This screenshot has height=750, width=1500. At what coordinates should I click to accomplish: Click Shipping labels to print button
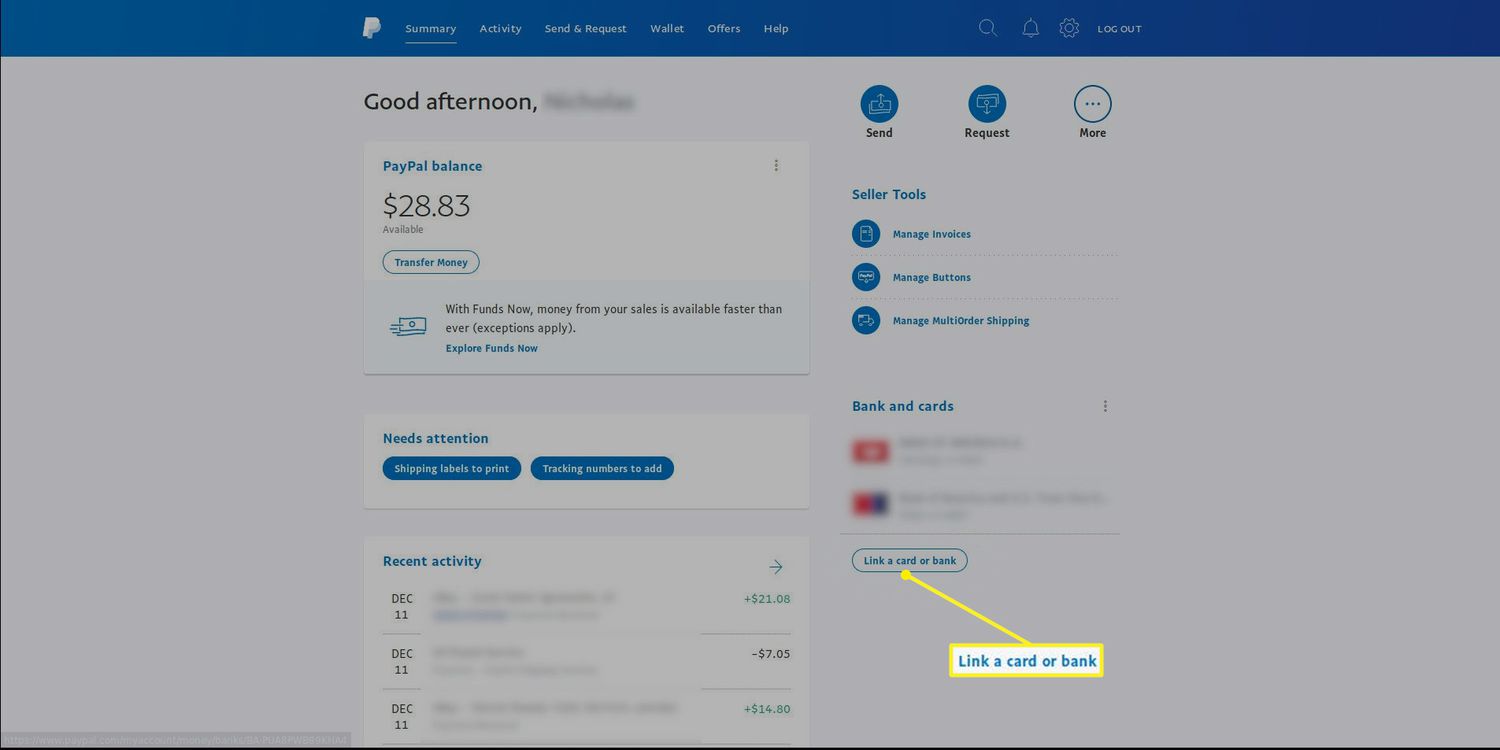(452, 468)
